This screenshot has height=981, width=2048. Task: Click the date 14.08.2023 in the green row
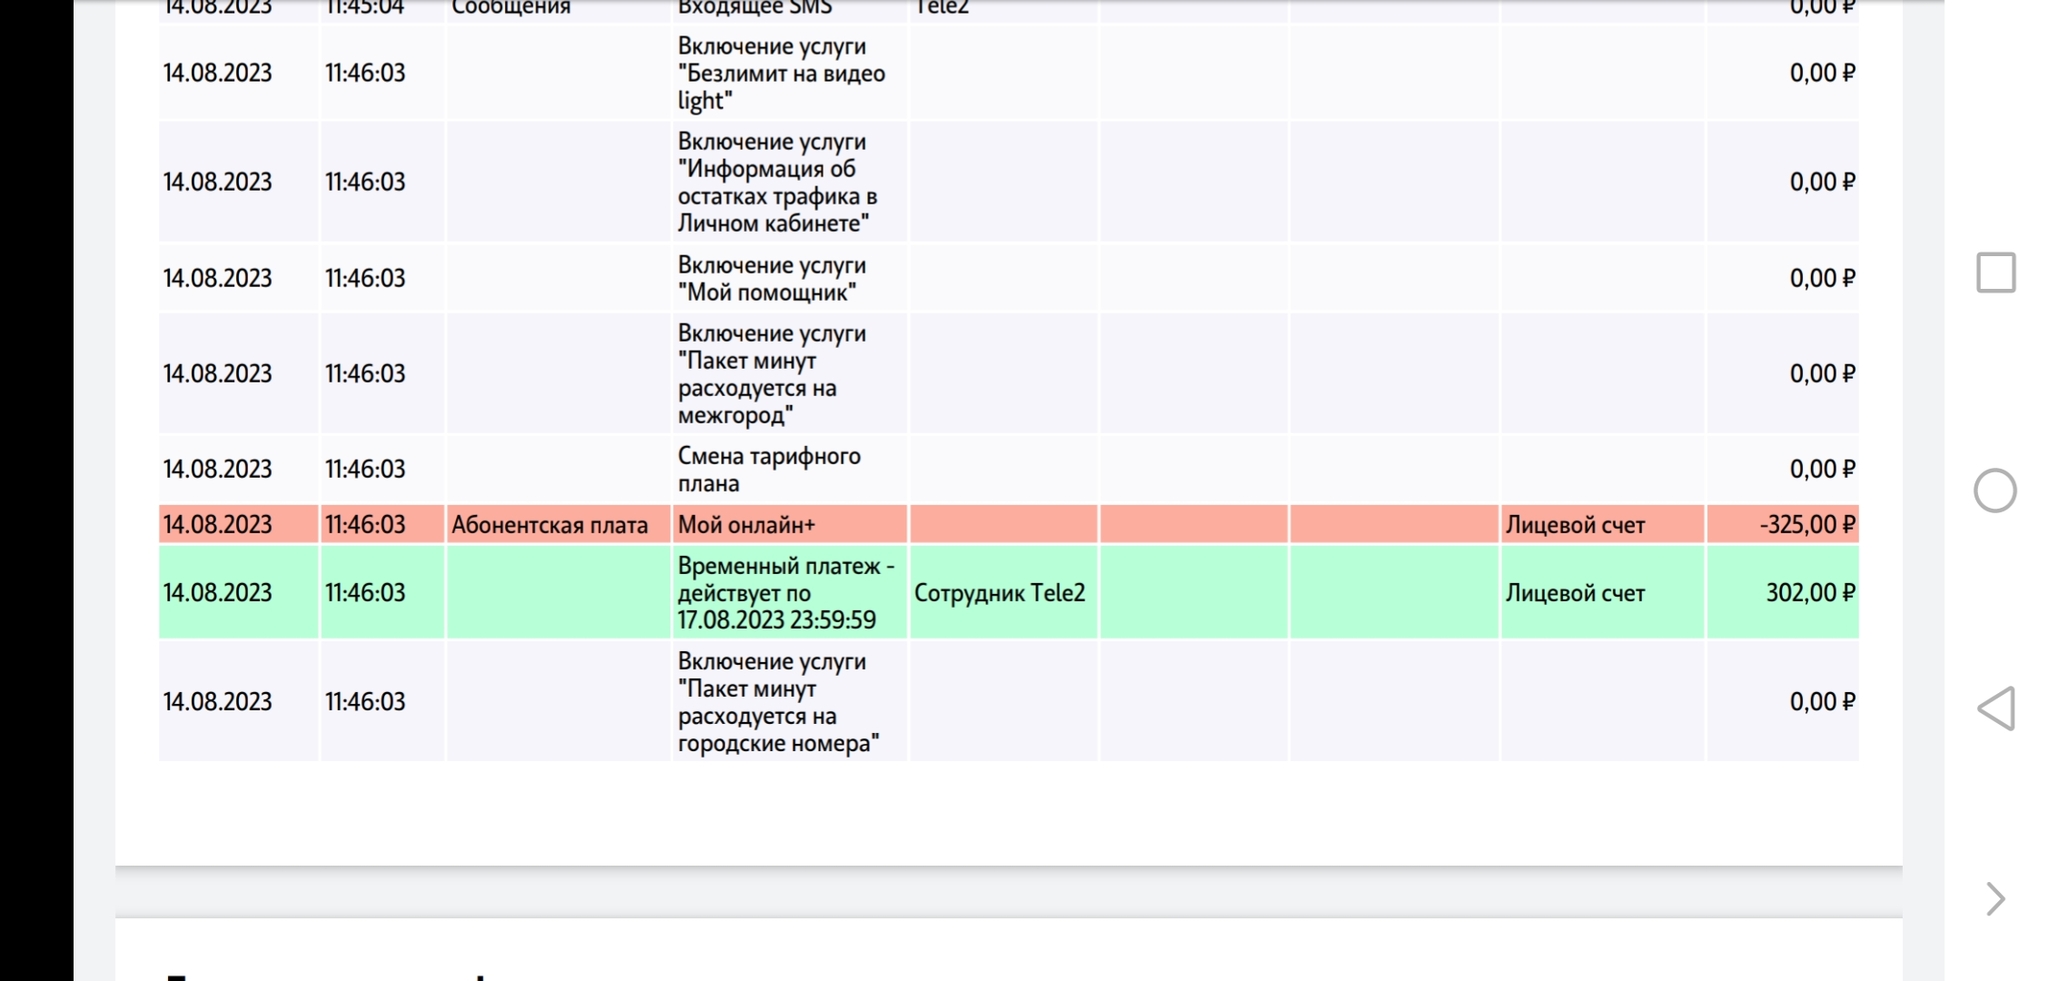click(217, 592)
